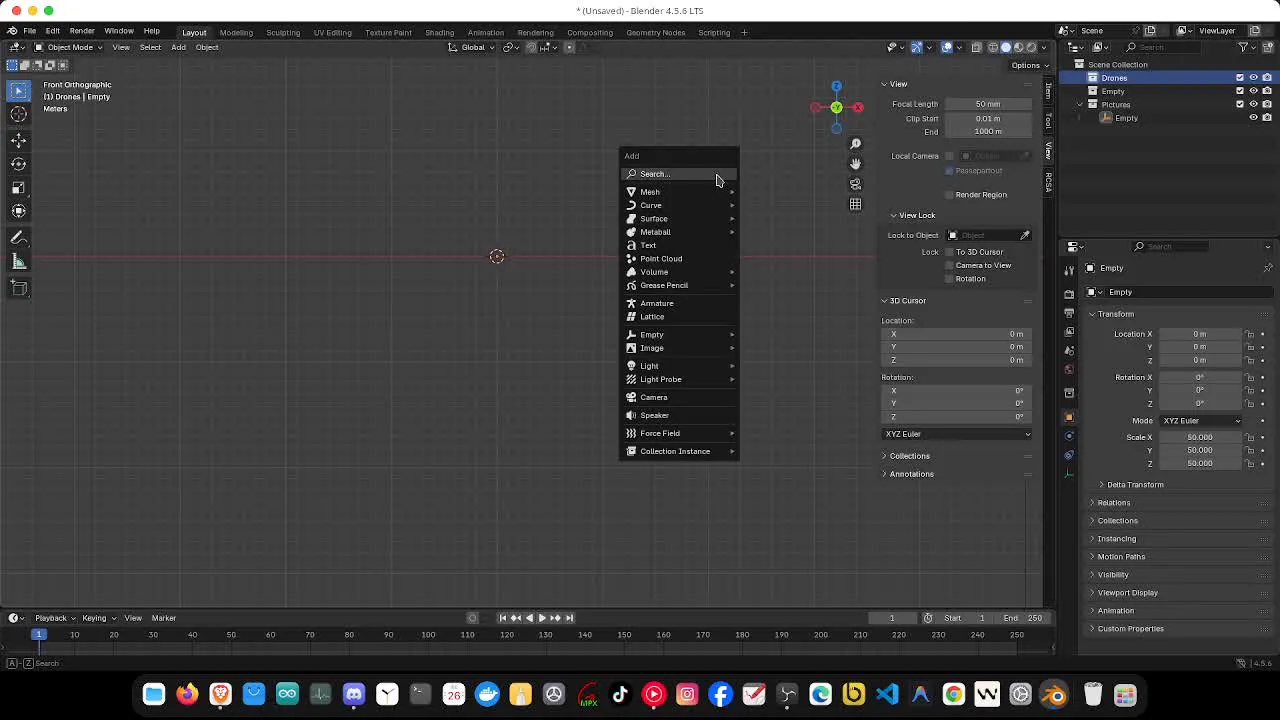Viewport: 1280px width, 720px height.
Task: Enable Lock To 3D Cursor checkbox
Action: [x=949, y=252]
